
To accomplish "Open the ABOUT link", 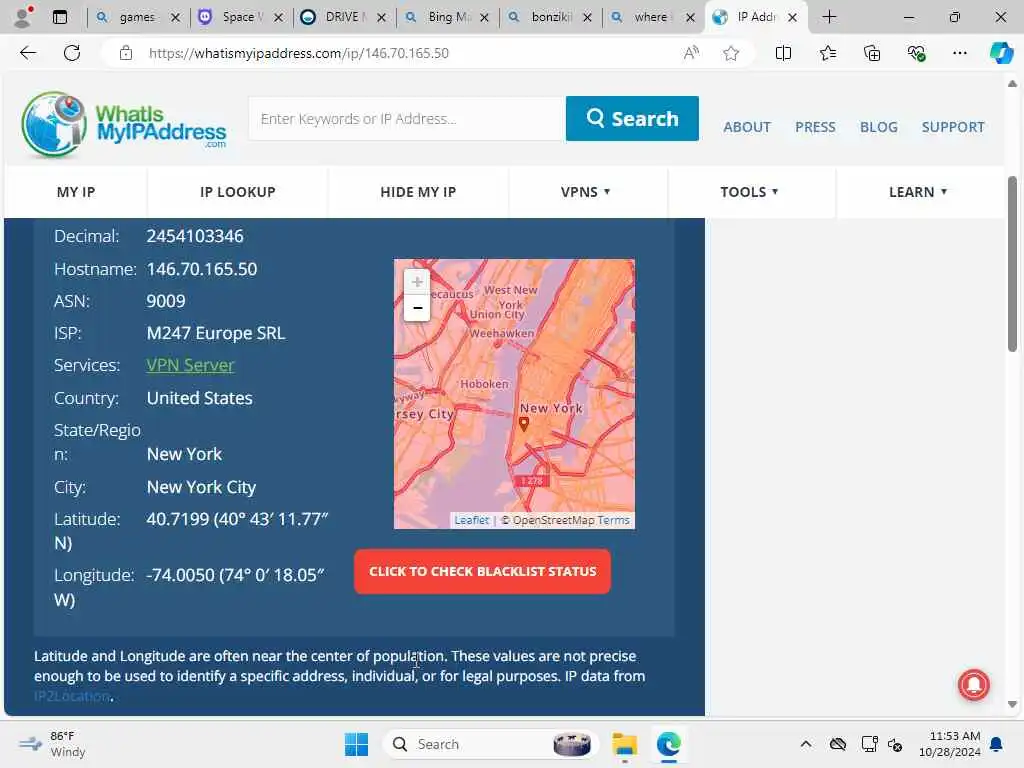I will point(747,127).
